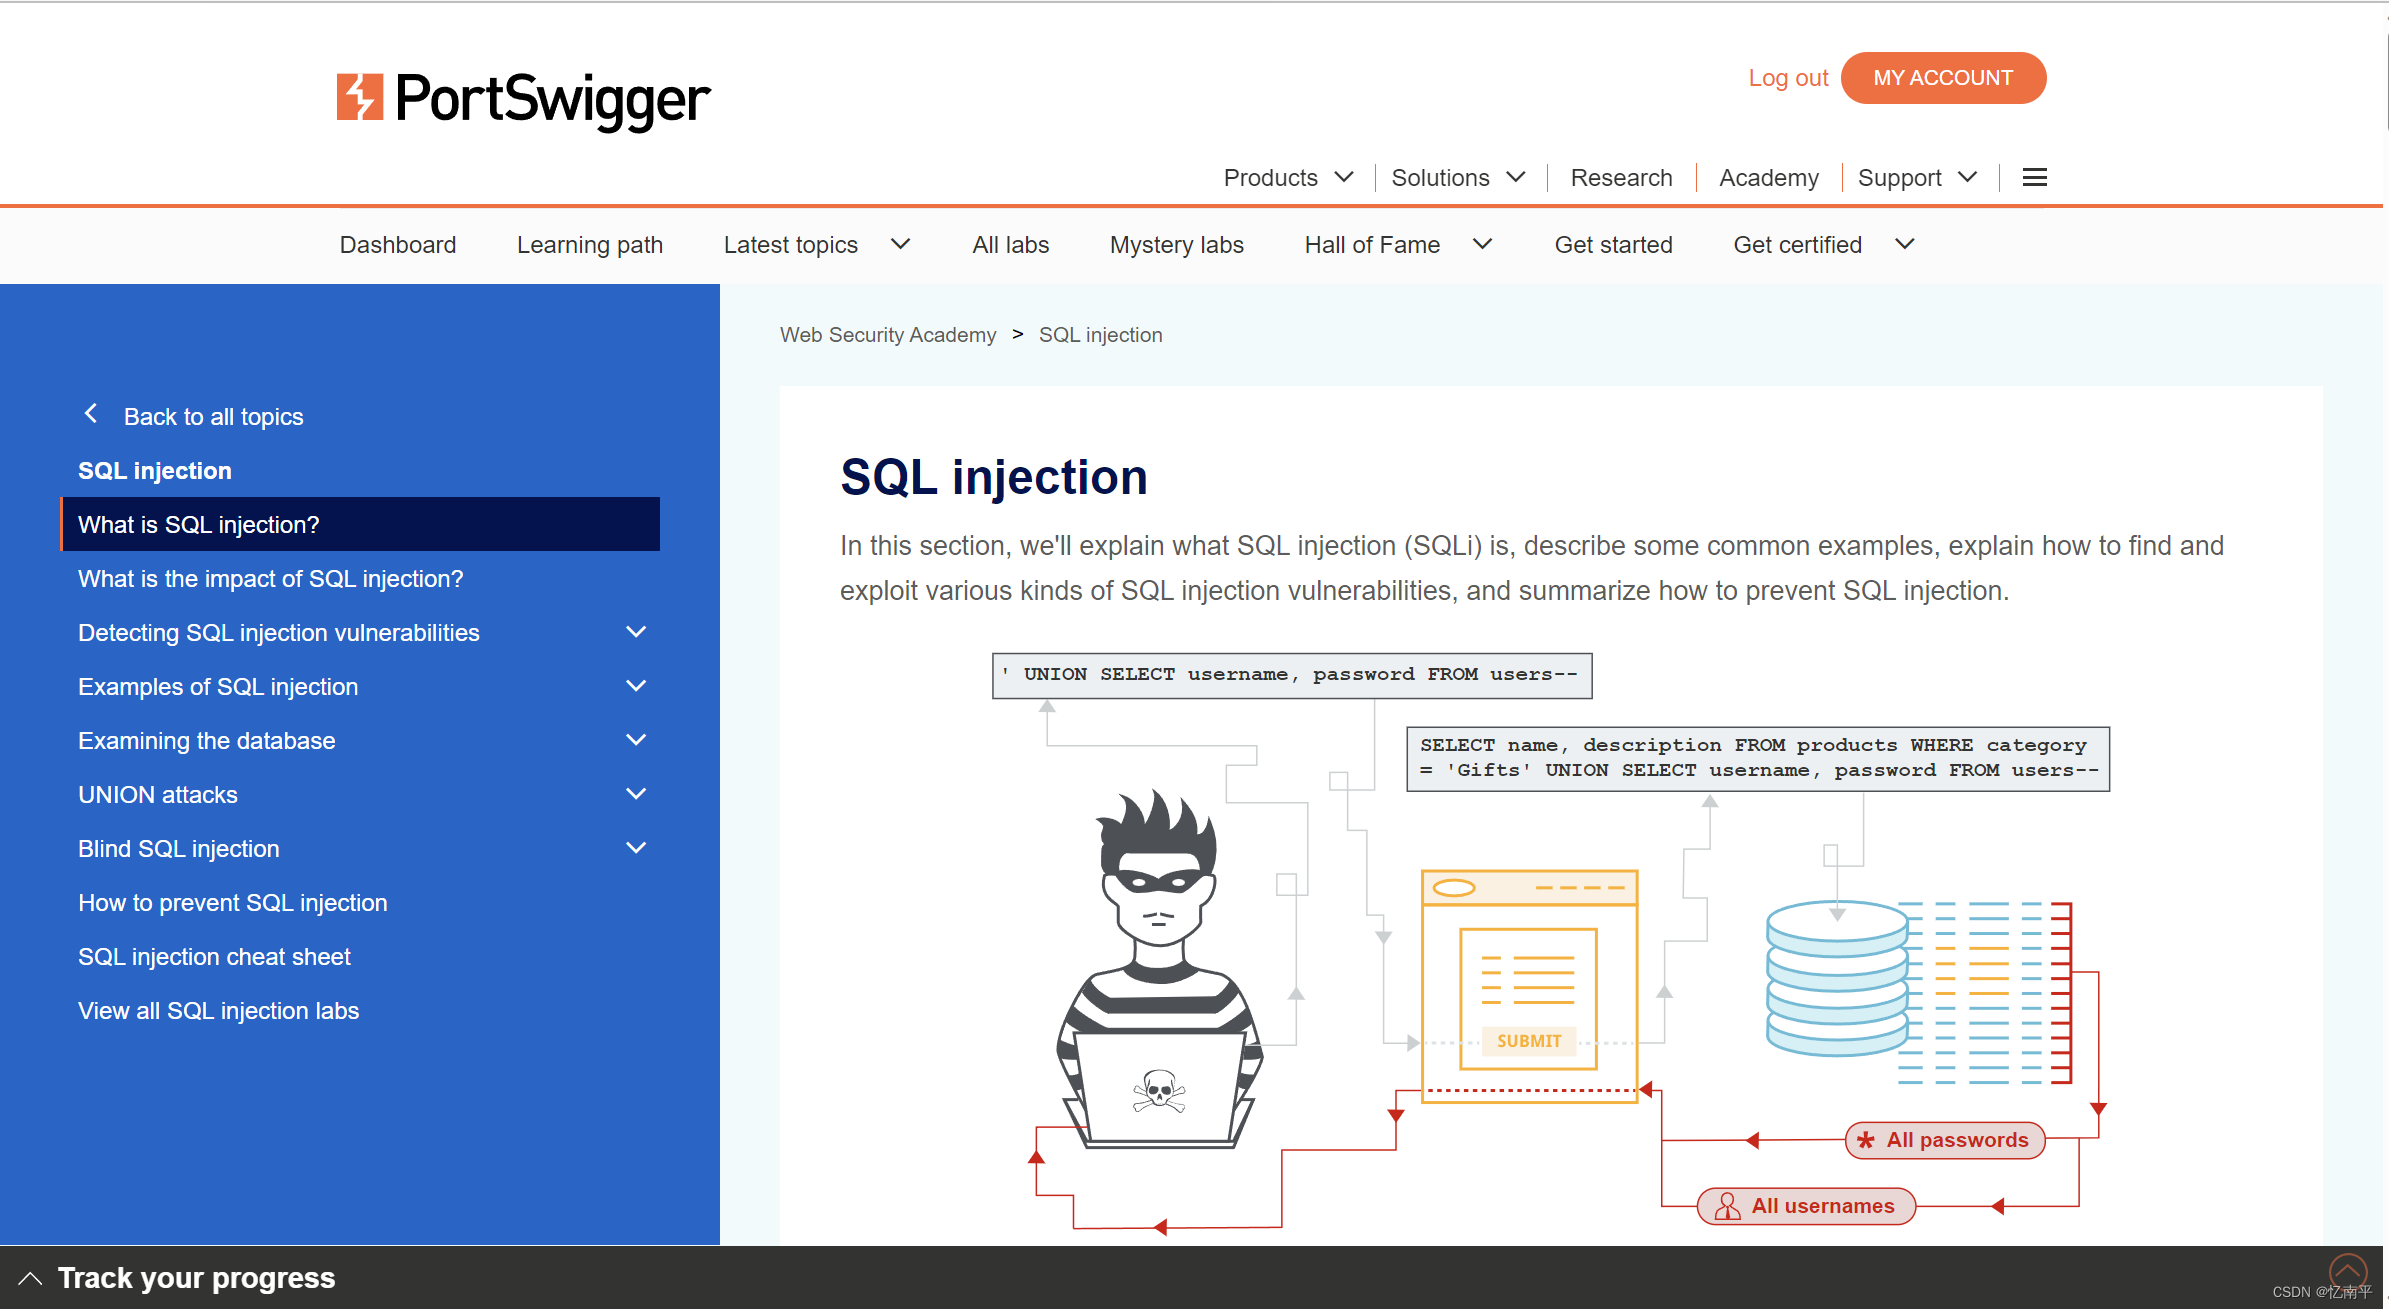Image resolution: width=2389 pixels, height=1309 pixels.
Task: Open the Hall of Fame dropdown
Action: pos(1397,245)
